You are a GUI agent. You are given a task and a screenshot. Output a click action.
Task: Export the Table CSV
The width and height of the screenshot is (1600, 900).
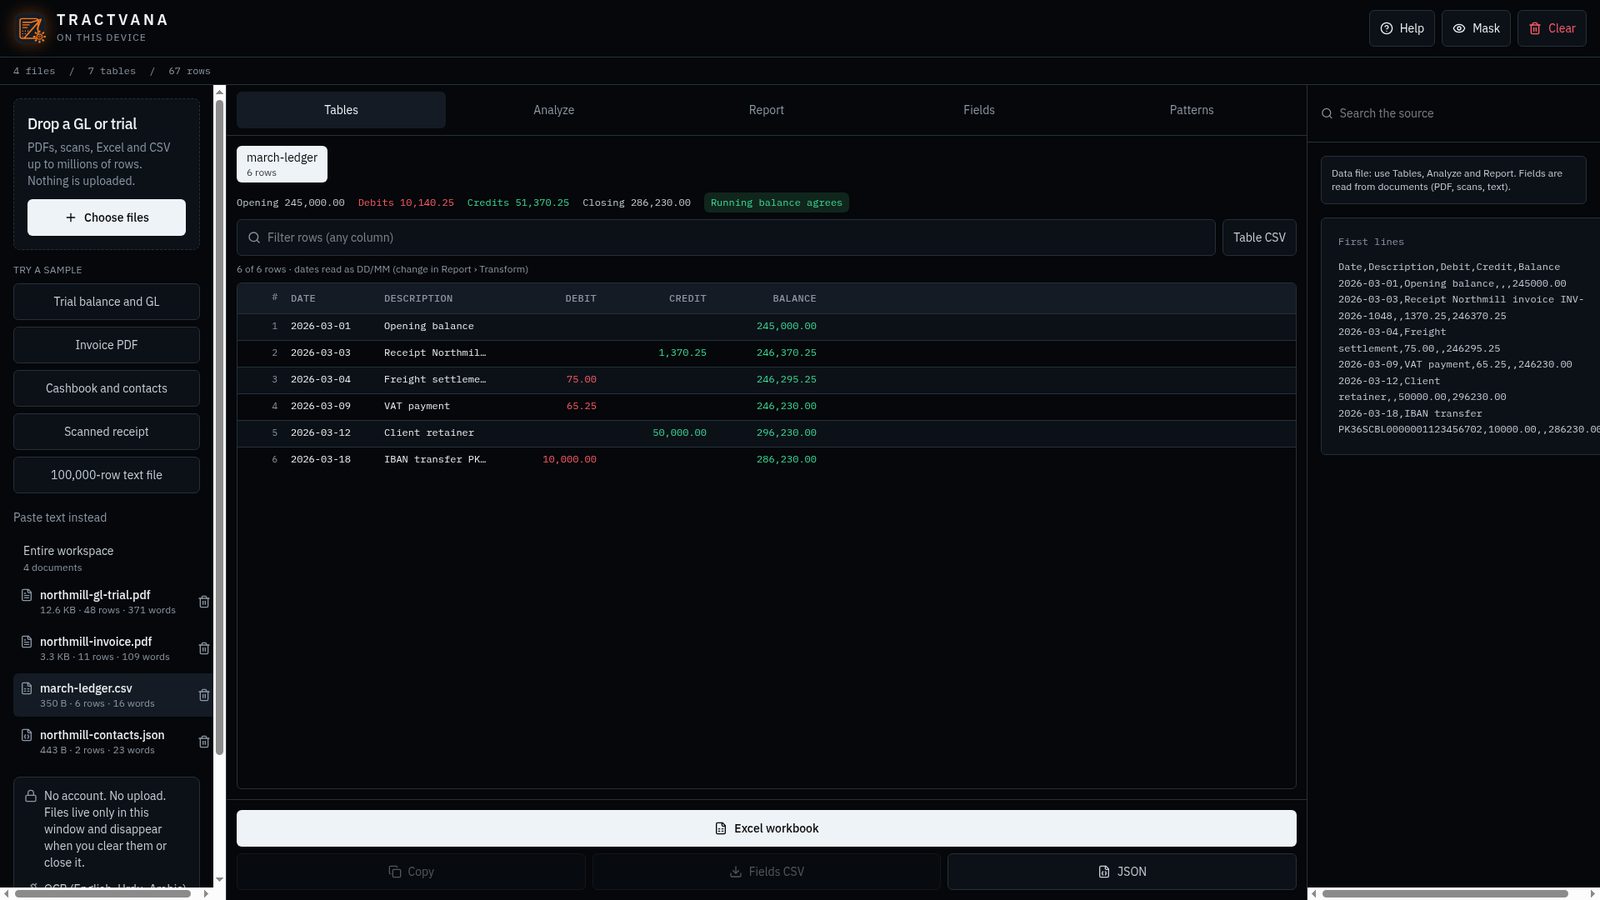[x=1259, y=238]
